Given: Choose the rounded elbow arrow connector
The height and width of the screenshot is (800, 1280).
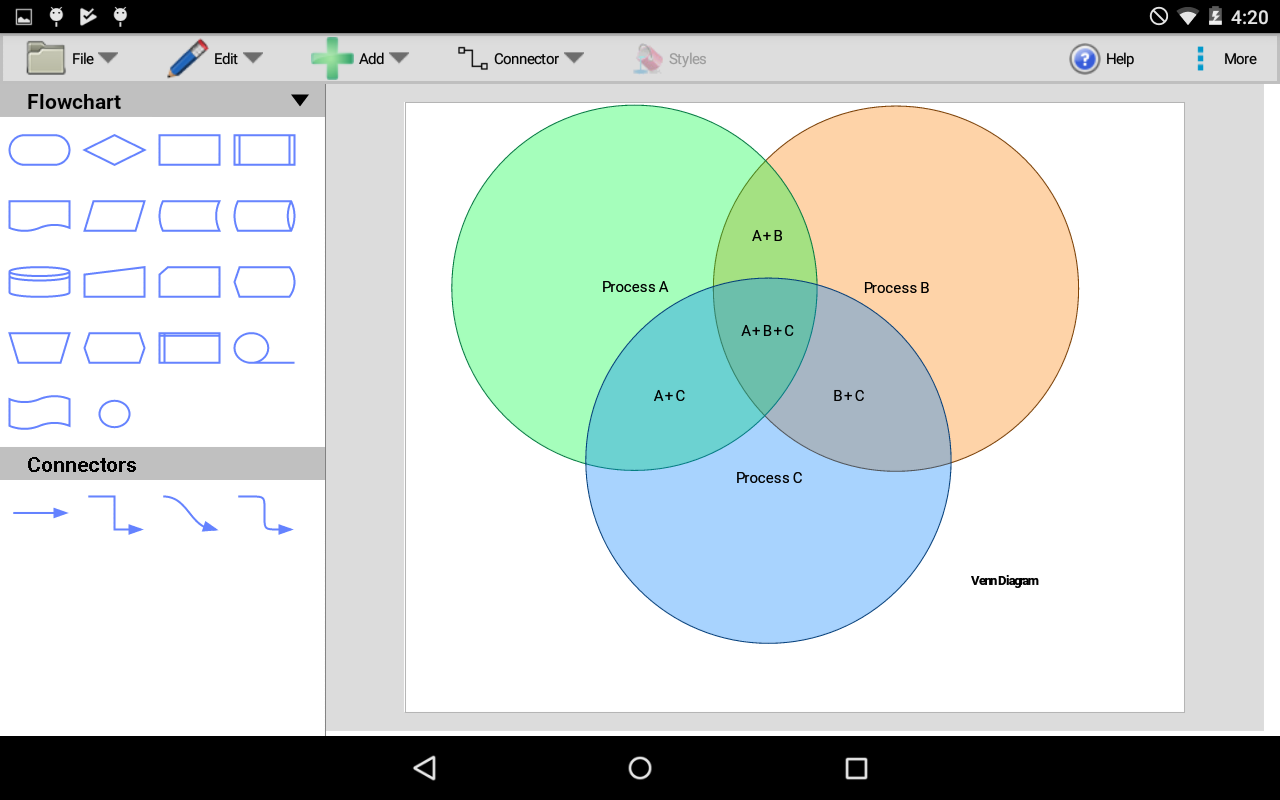Looking at the screenshot, I should [265, 514].
